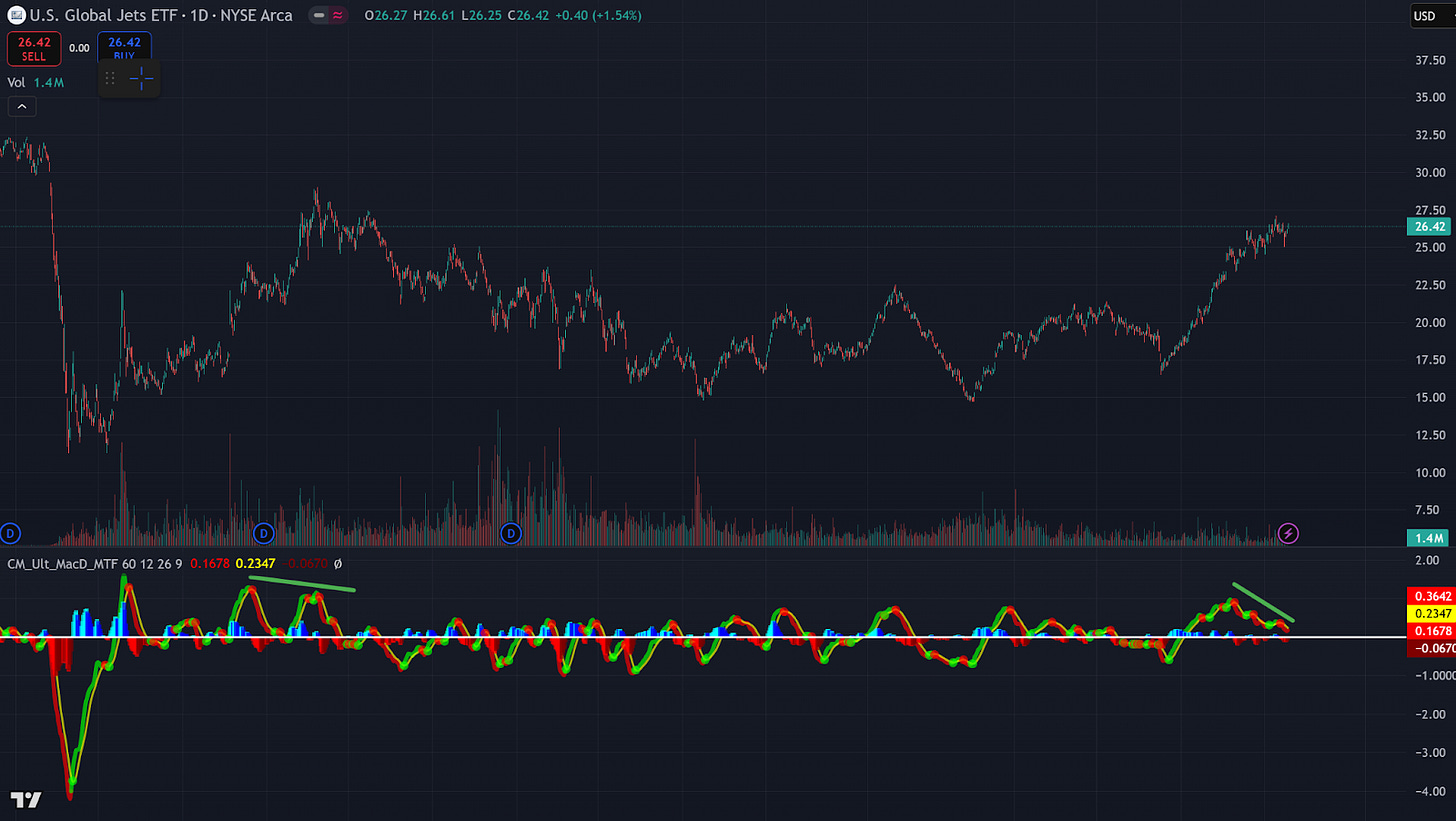1456x821 pixels.
Task: Click the TradingView logo in the bottom corner
Action: (26, 799)
